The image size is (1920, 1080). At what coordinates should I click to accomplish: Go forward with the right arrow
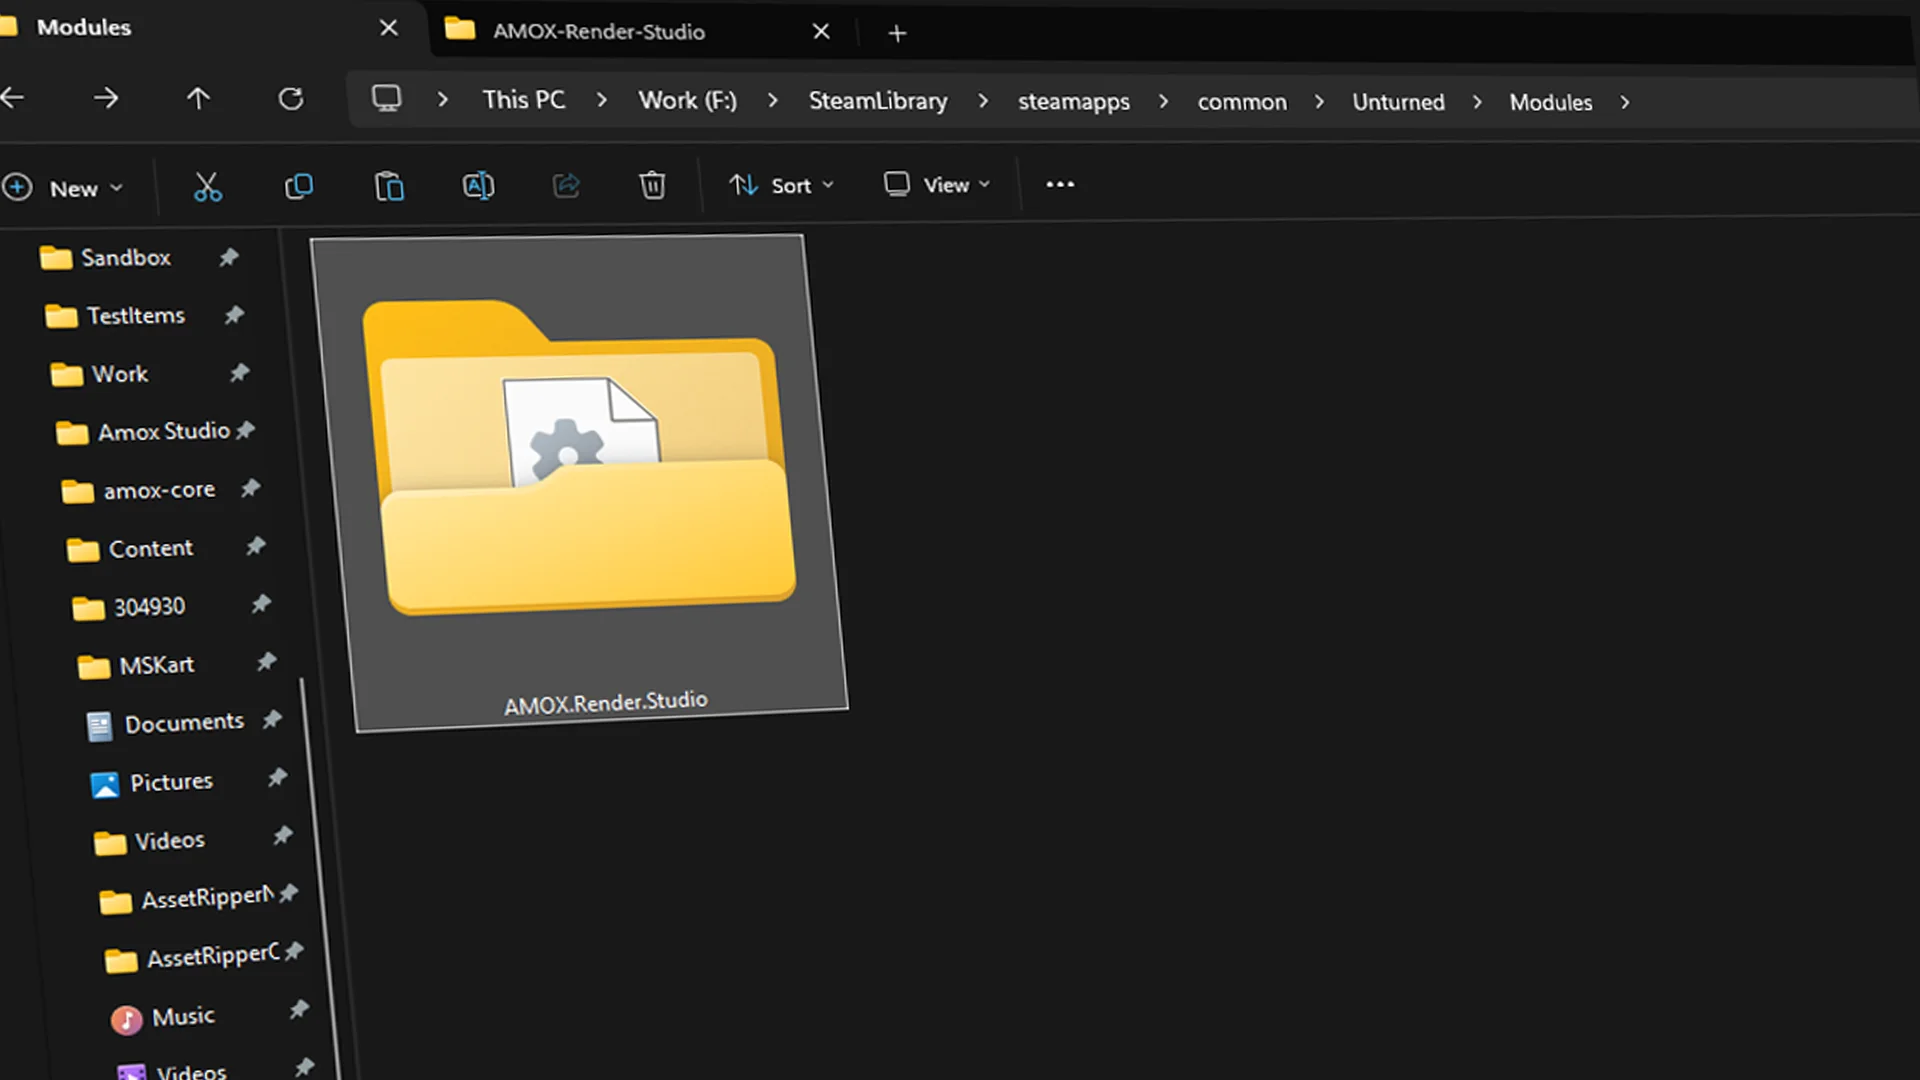coord(105,98)
